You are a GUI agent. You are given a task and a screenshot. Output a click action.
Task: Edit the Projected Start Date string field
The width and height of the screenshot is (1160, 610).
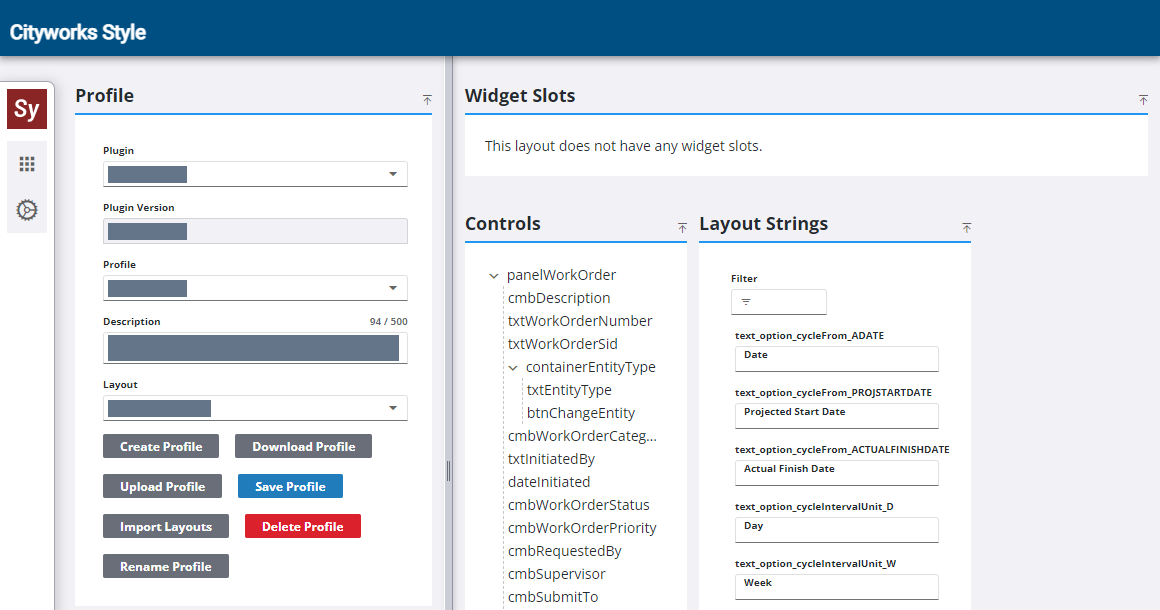tap(837, 416)
